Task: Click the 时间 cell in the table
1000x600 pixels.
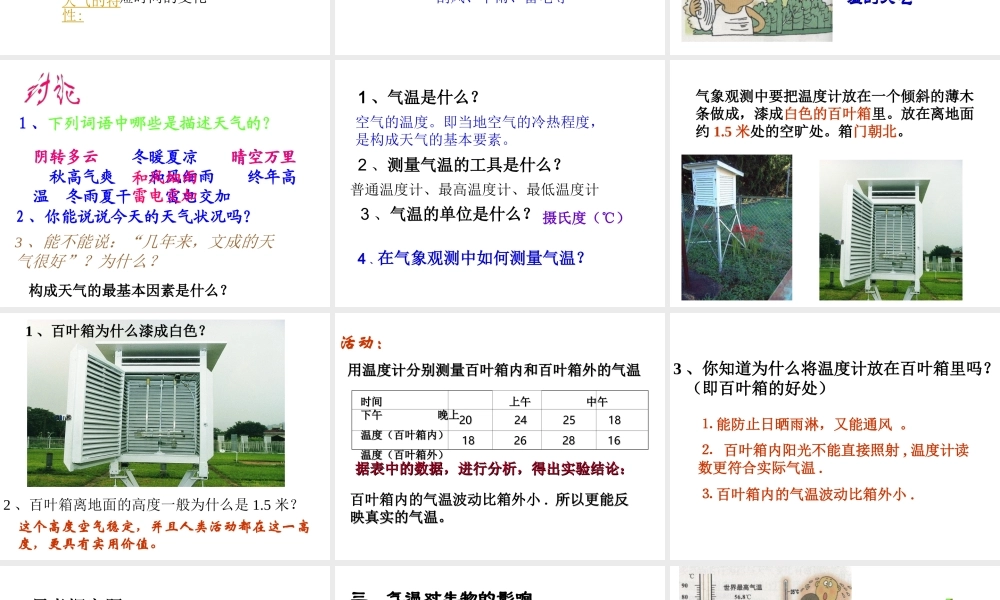Action: 371,402
